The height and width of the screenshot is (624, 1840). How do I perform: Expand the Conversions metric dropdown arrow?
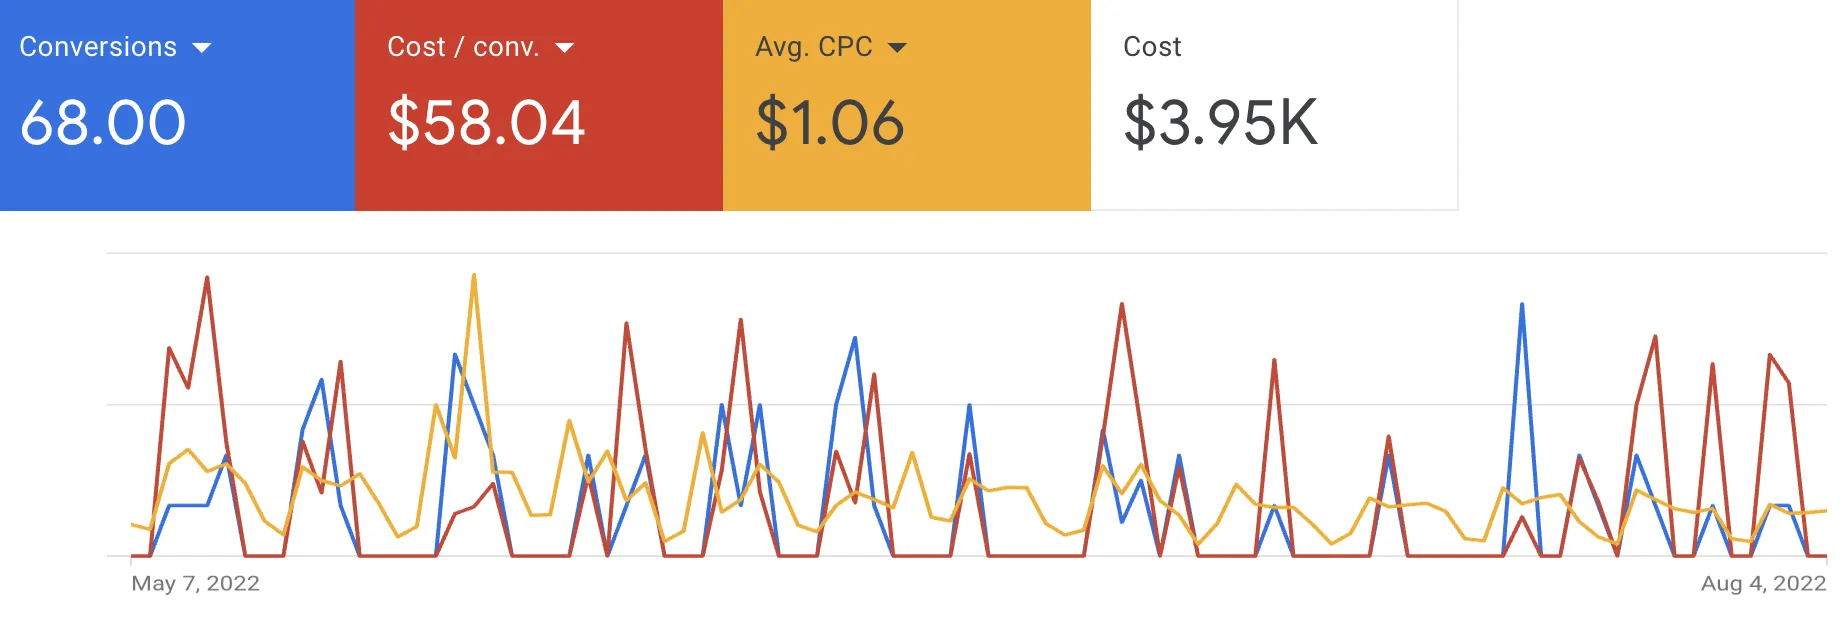(202, 48)
